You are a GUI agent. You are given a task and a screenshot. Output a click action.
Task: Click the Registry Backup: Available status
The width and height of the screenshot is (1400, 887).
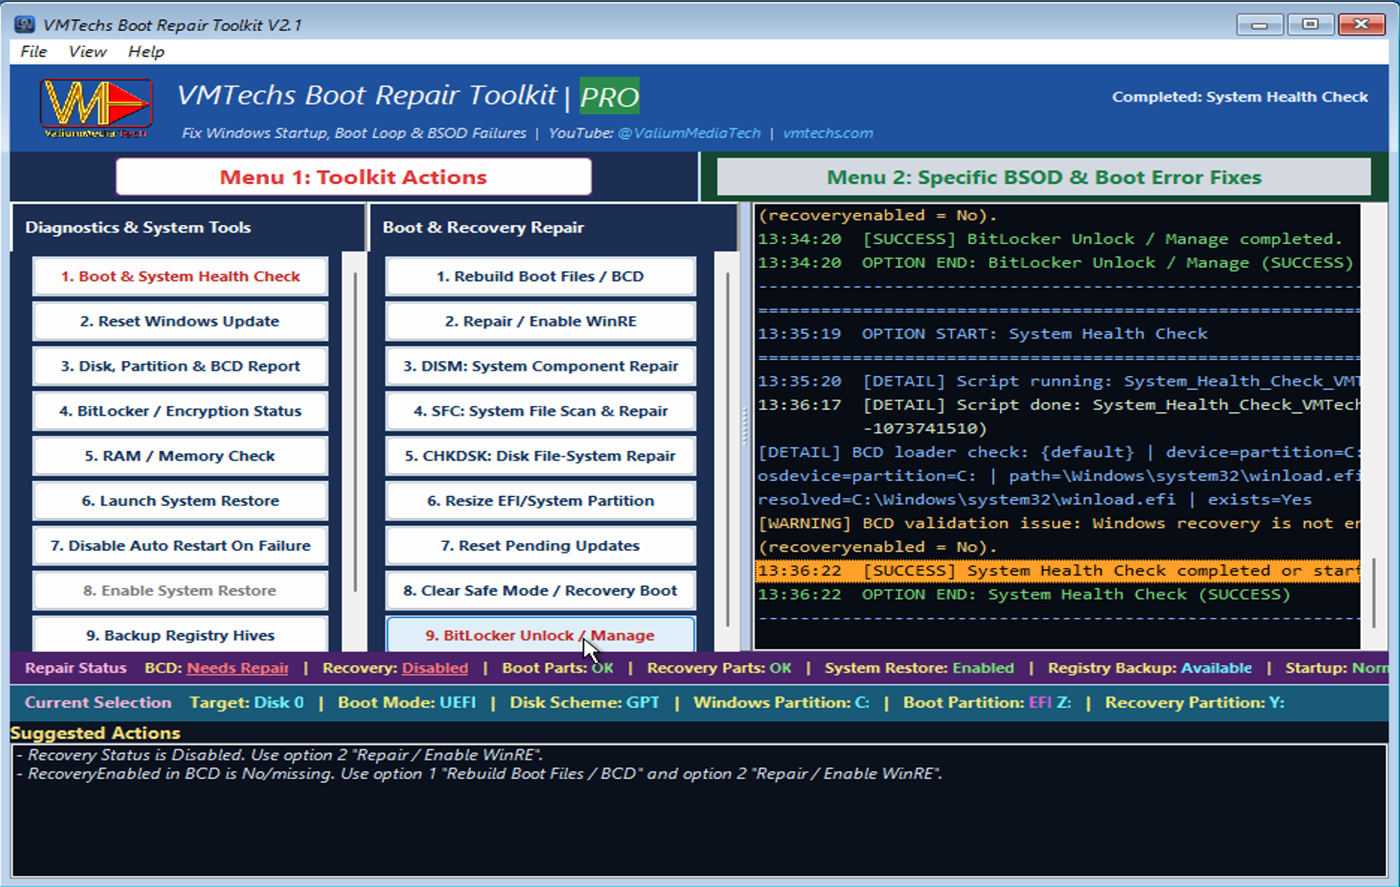pos(1150,668)
